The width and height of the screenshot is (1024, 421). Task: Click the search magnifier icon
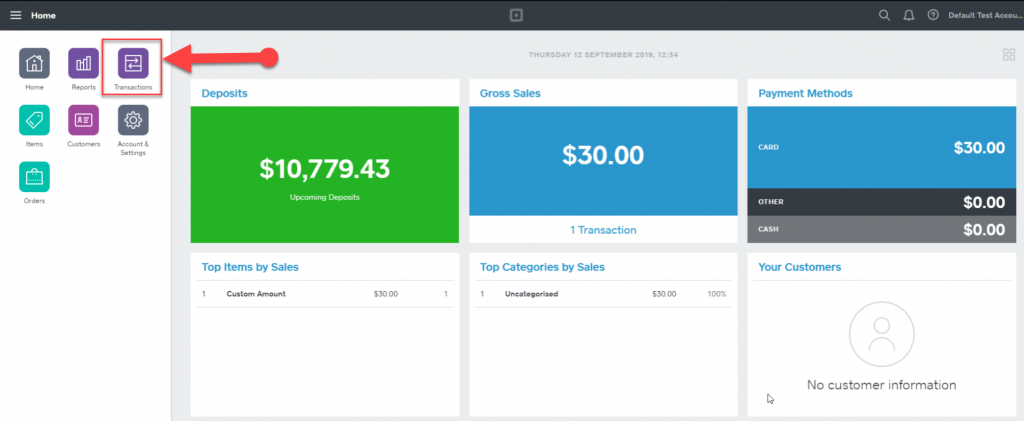pos(884,16)
